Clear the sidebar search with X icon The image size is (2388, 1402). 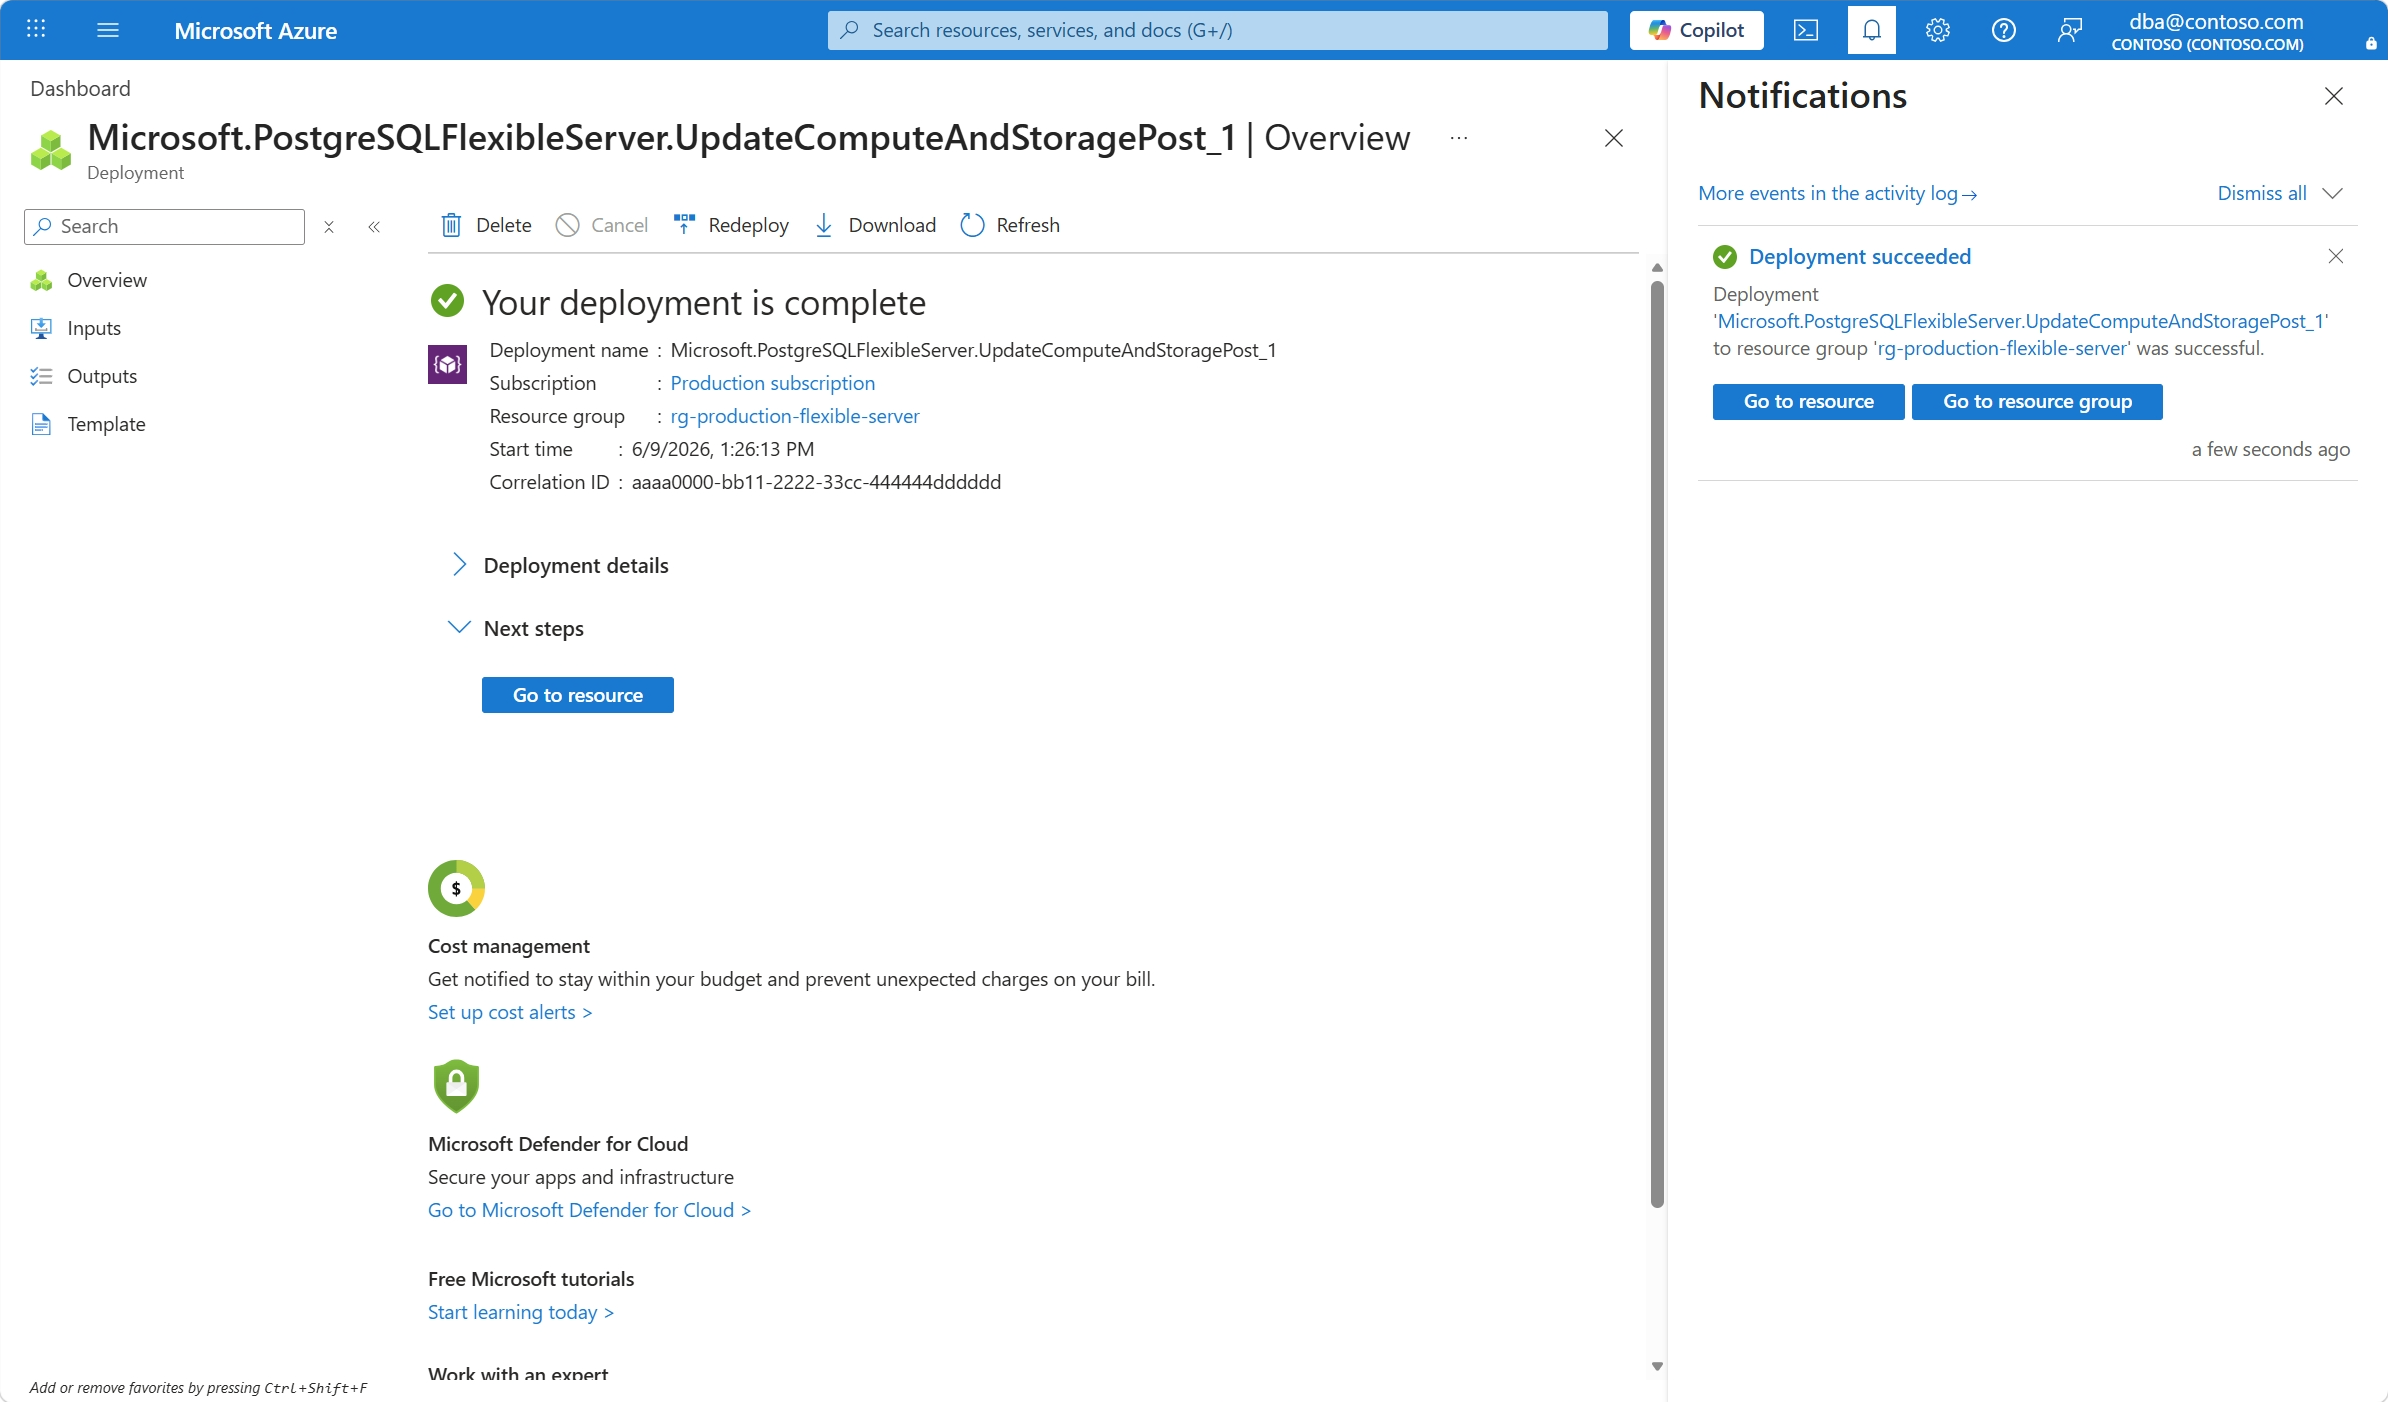(329, 227)
